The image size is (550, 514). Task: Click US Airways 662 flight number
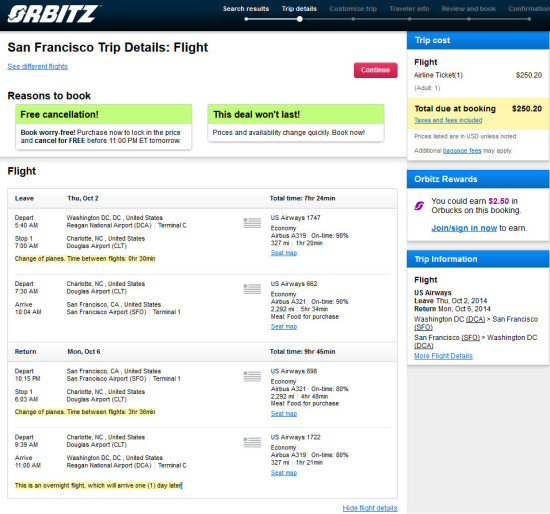pos(294,284)
